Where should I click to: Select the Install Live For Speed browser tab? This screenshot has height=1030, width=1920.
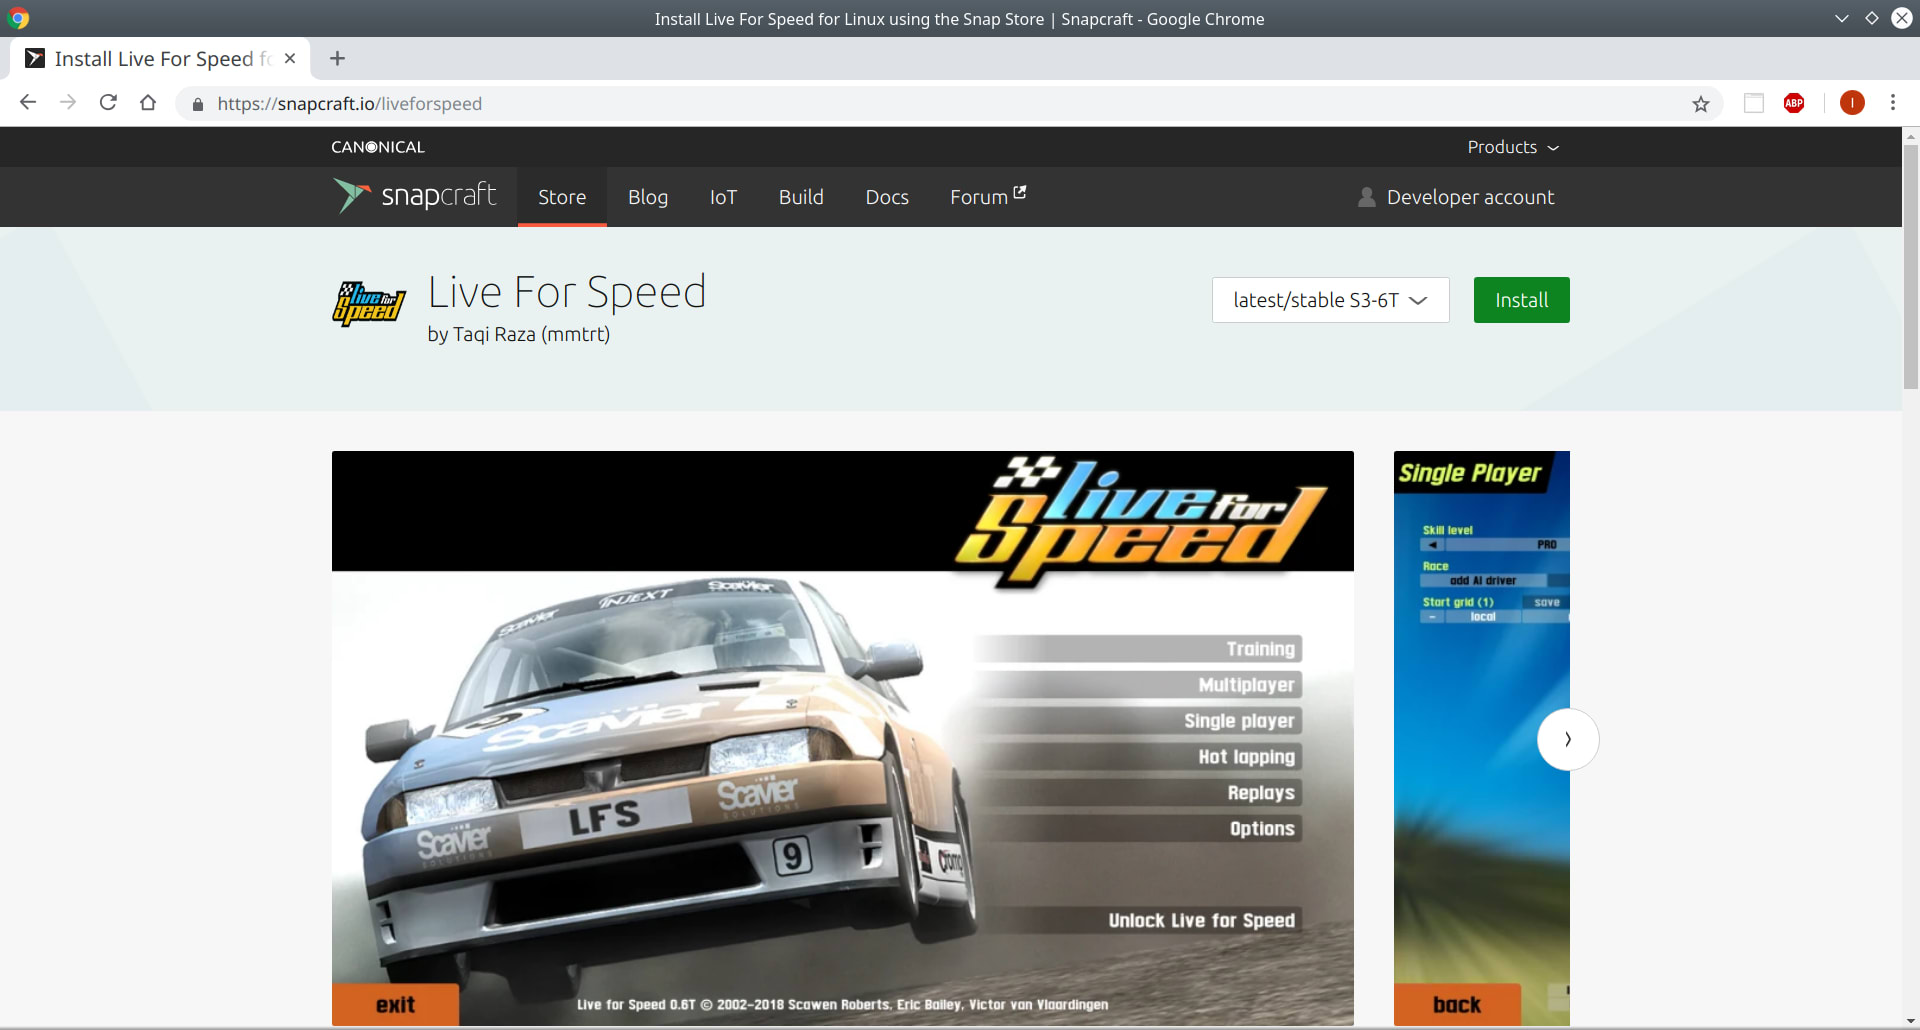pyautogui.click(x=160, y=59)
